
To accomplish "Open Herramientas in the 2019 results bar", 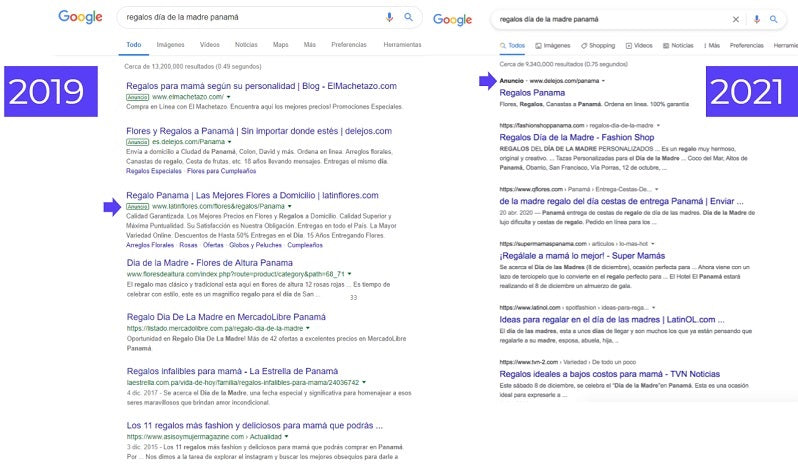I will pyautogui.click(x=403, y=45).
